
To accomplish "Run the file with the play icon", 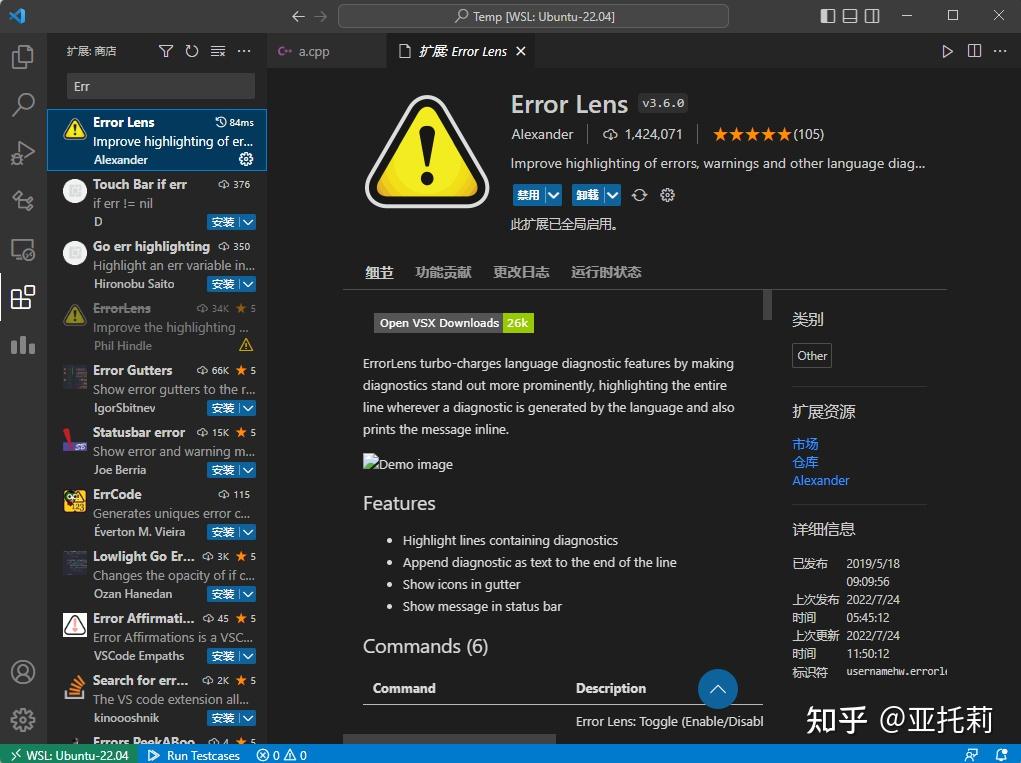I will click(x=946, y=50).
